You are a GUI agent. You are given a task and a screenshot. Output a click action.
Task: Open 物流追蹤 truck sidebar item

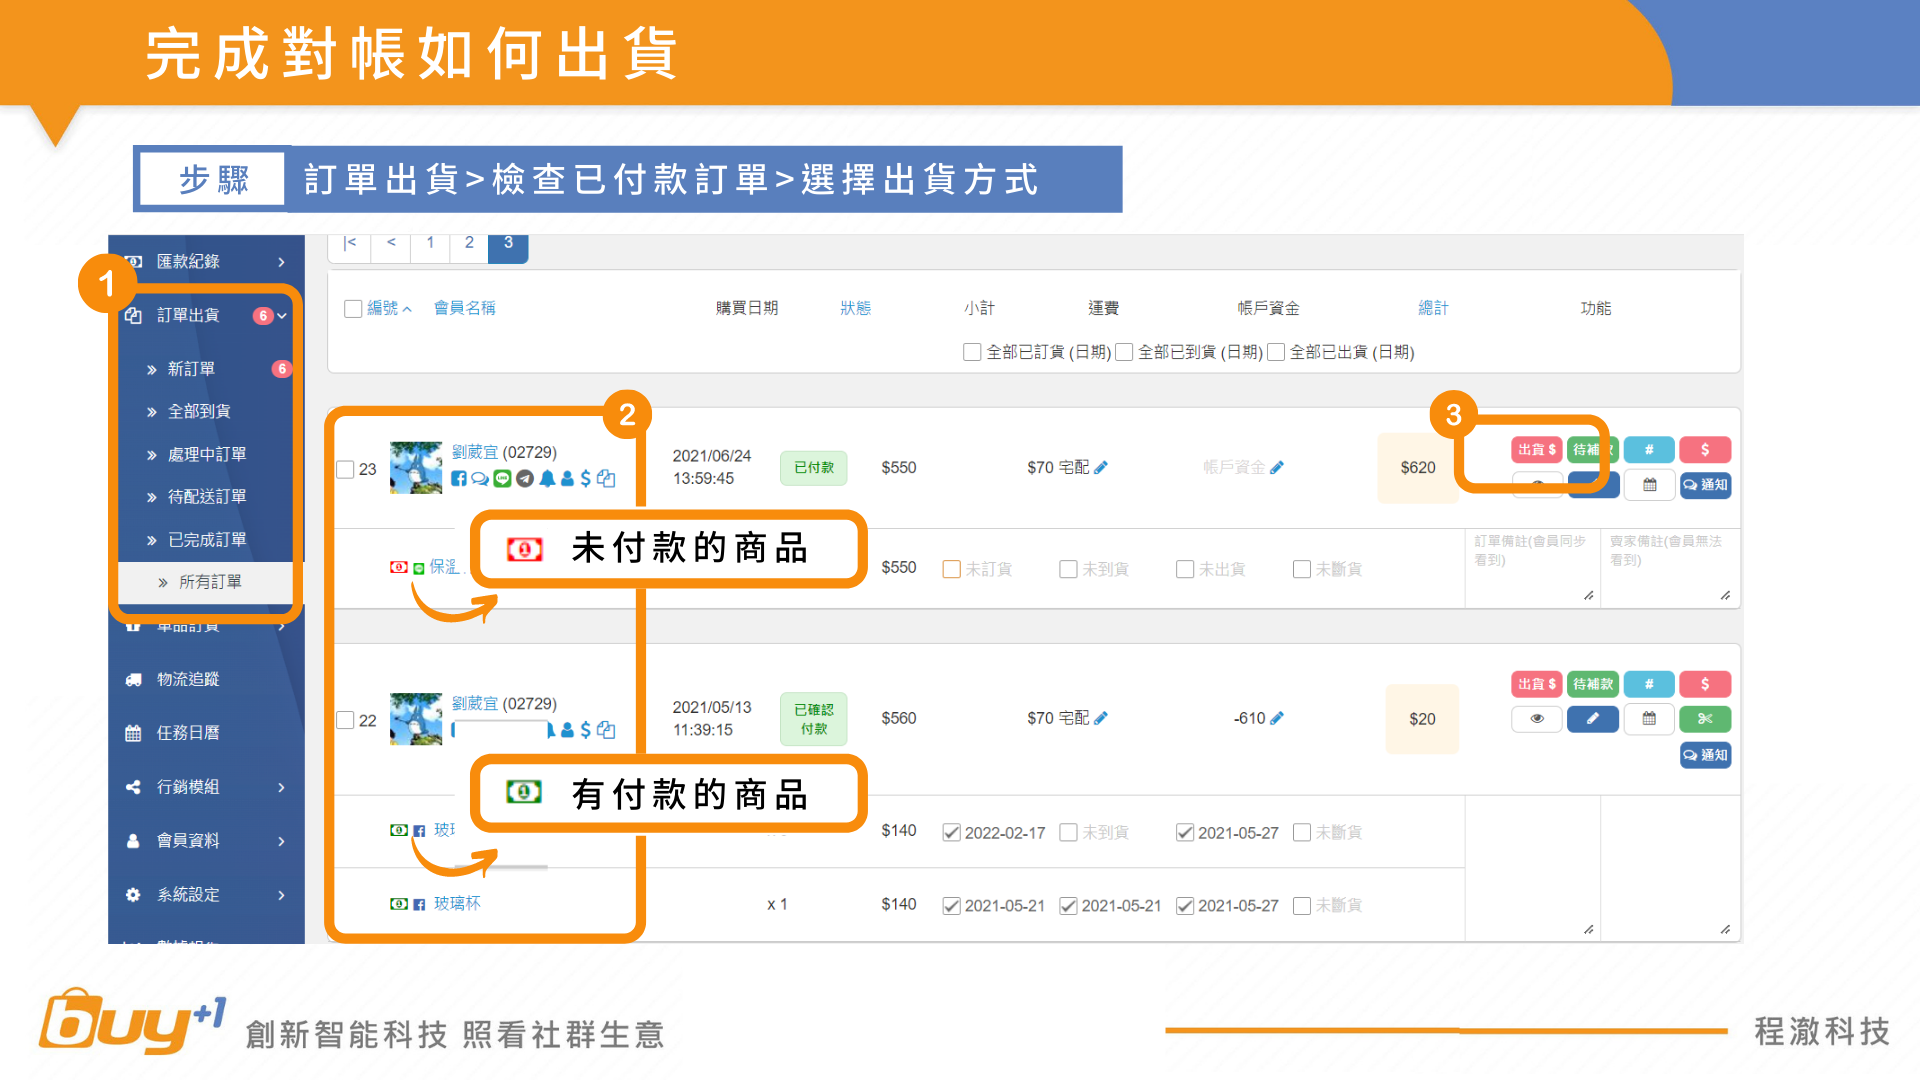pos(187,679)
